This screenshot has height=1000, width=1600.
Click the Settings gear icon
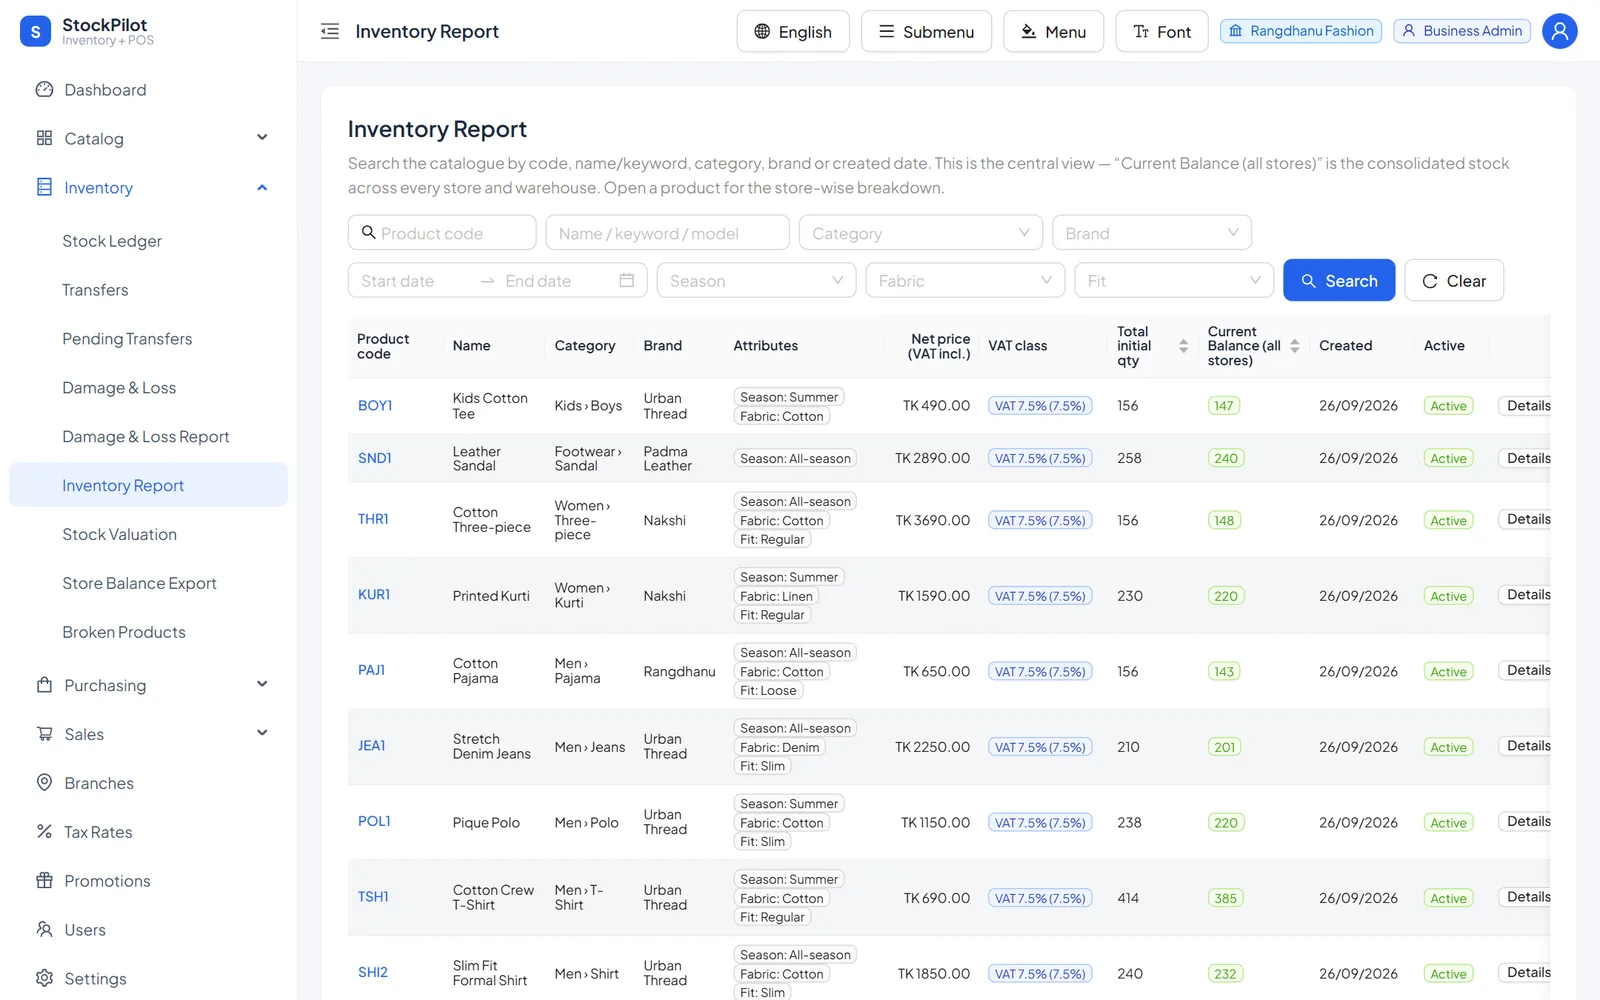coord(44,978)
